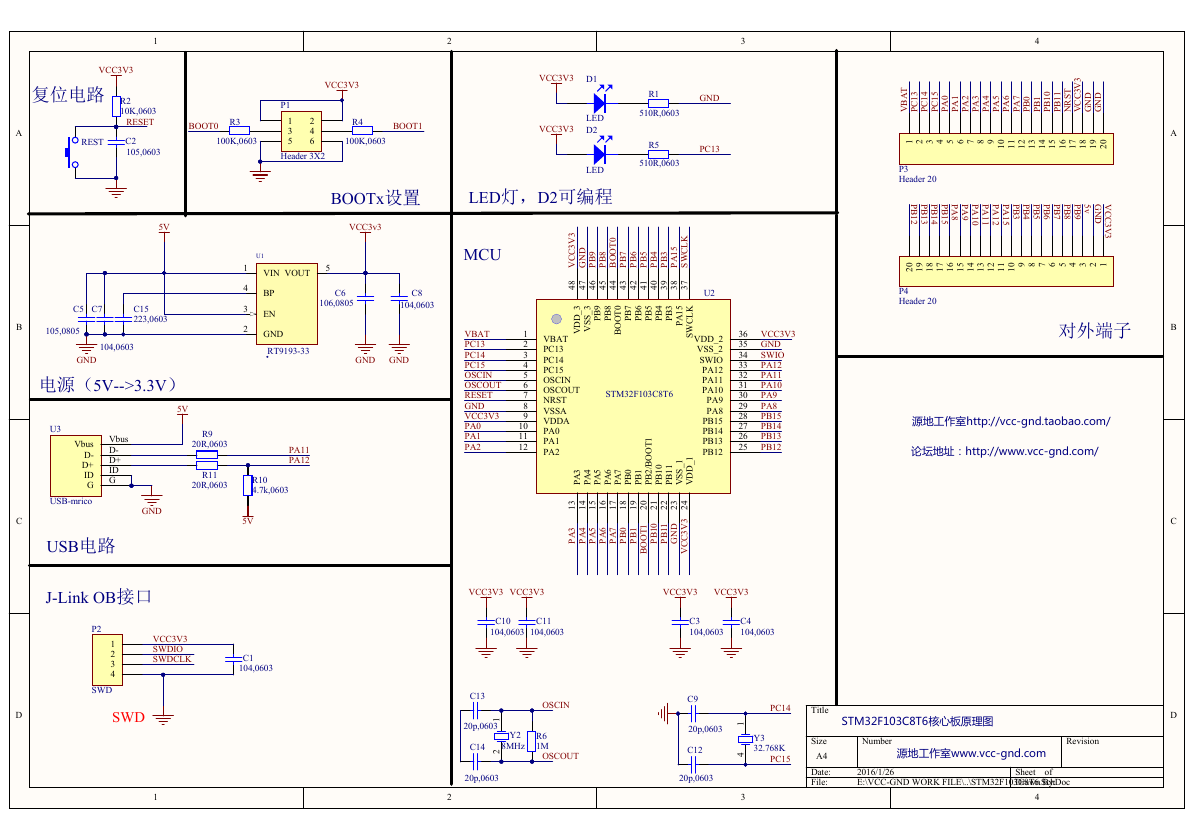Click capacitor C2 in the reset circuit
Viewport: 1195px width, 840px height.
117,142
